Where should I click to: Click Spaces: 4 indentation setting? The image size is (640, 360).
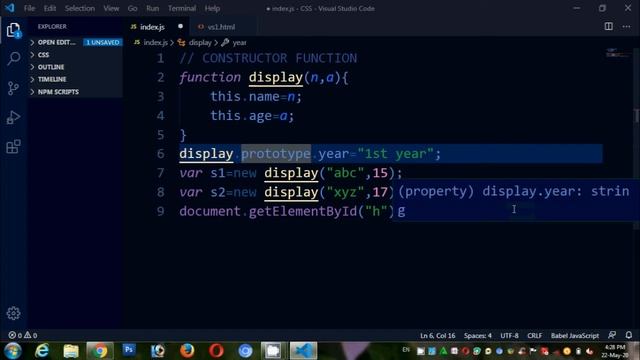coord(478,336)
